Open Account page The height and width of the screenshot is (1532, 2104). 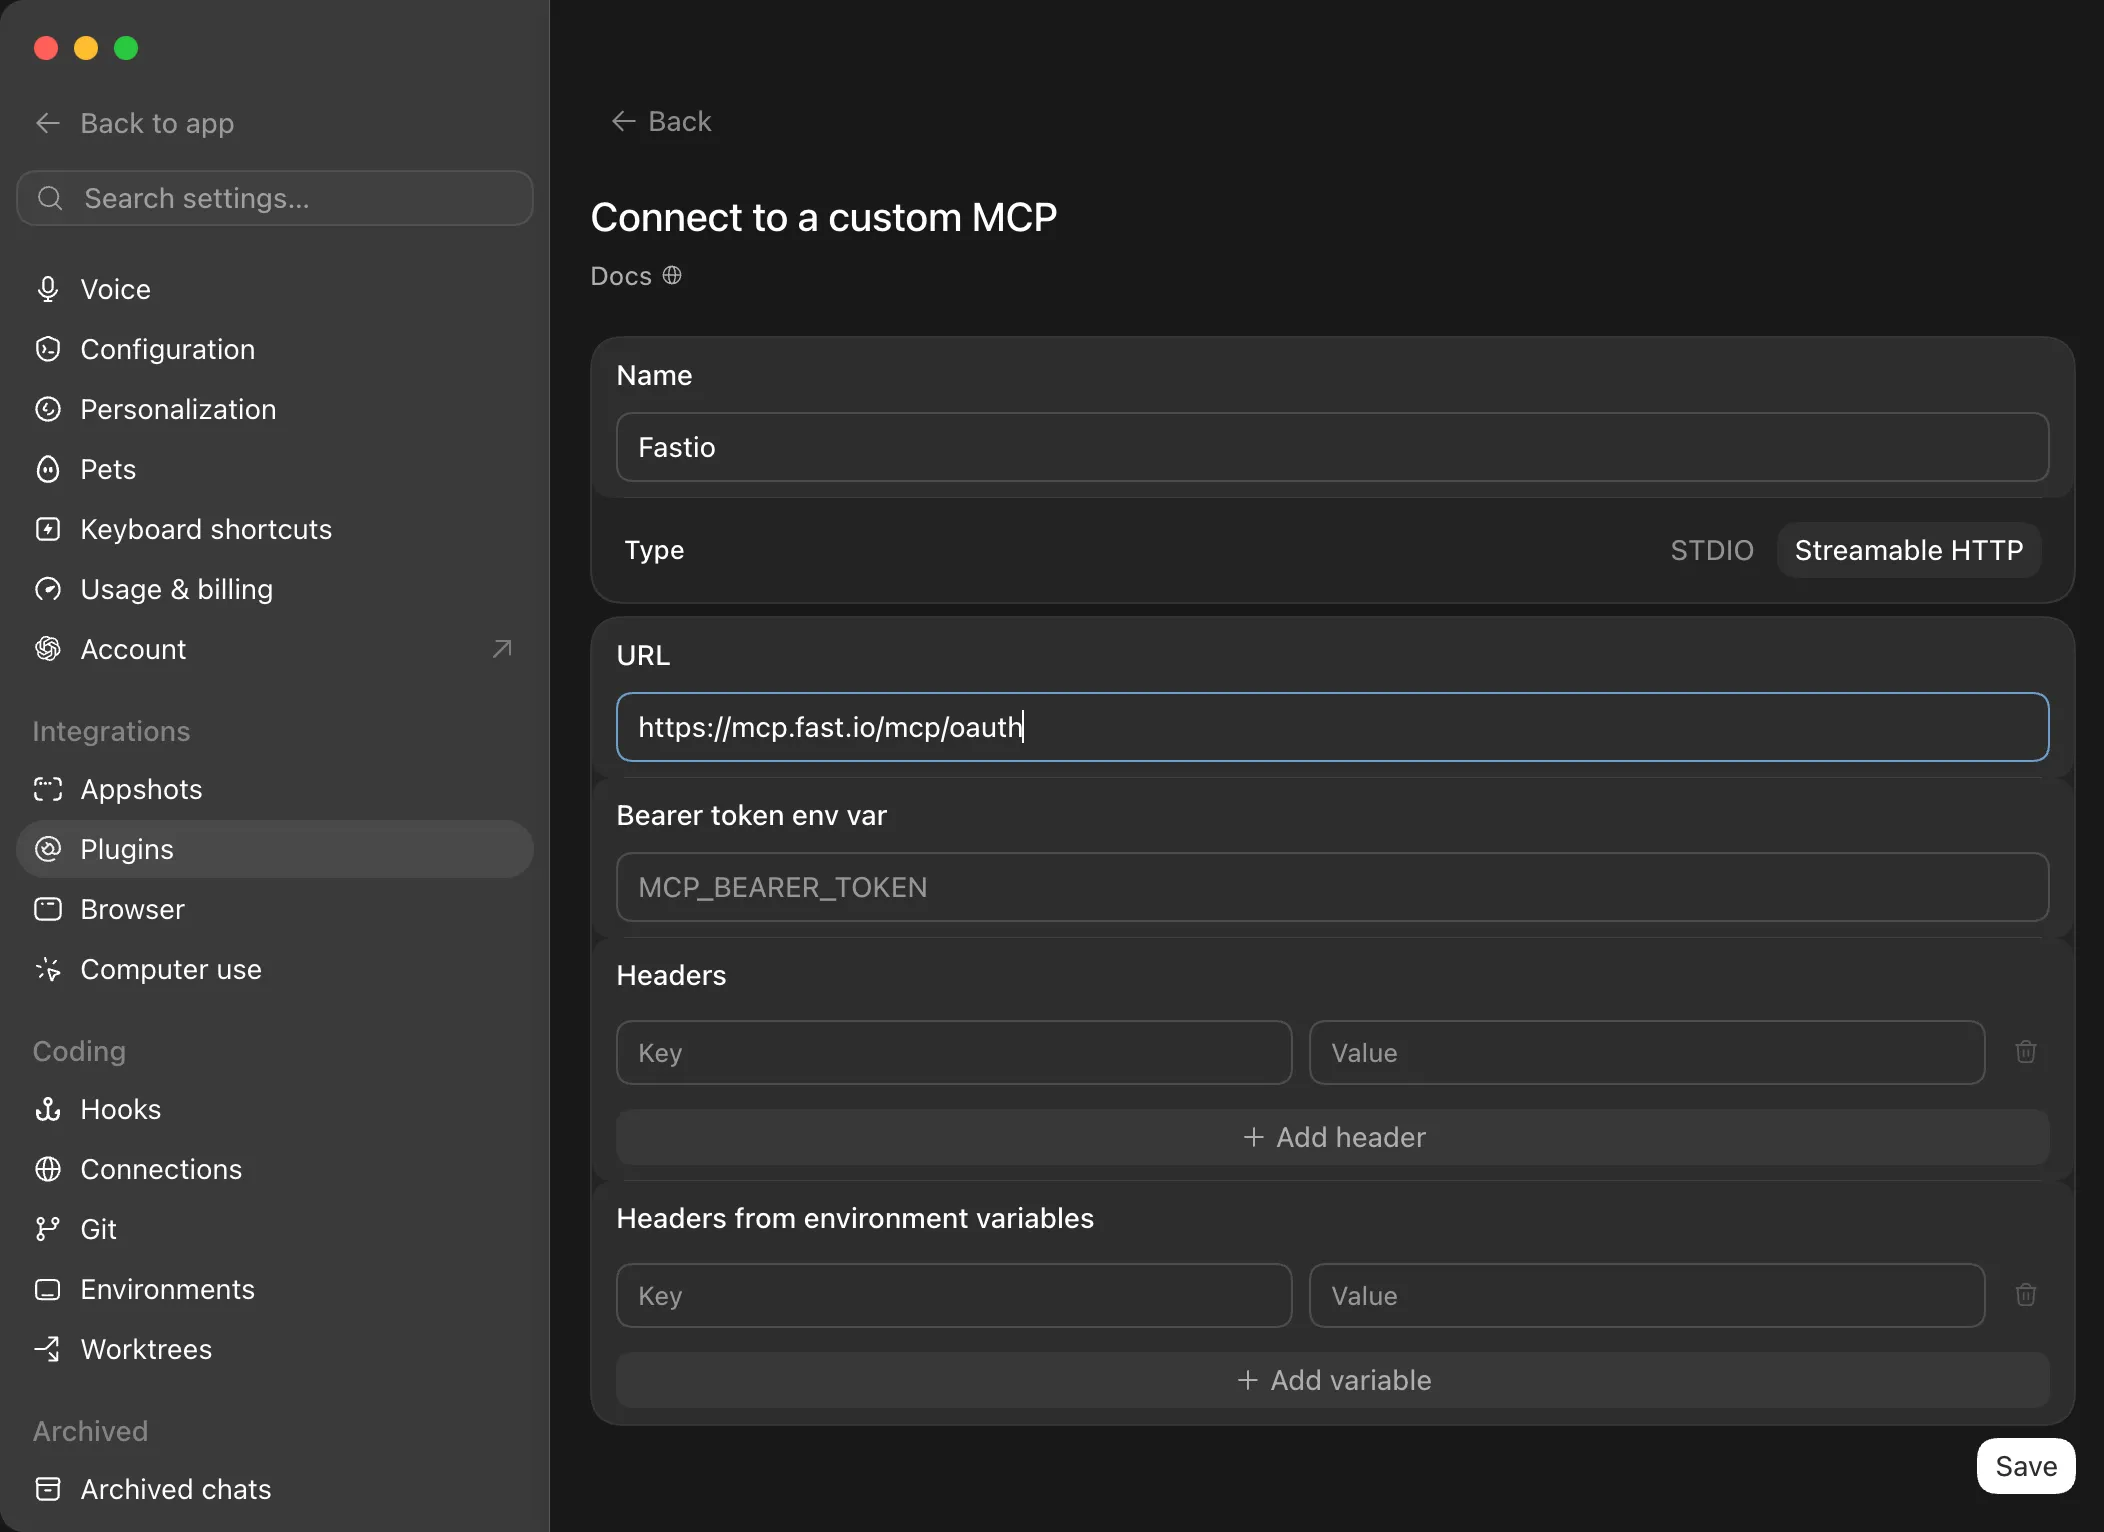click(275, 649)
